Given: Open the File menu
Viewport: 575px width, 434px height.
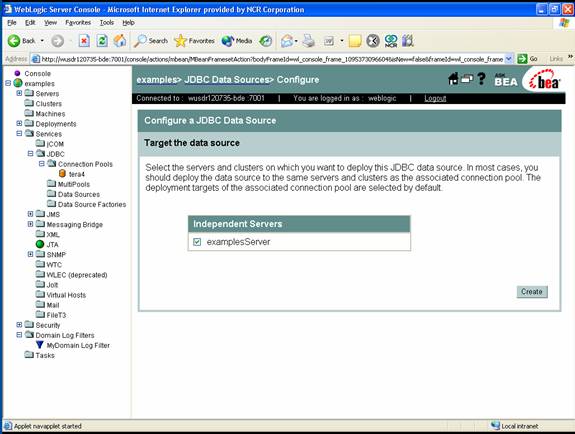Looking at the screenshot, I should (x=12, y=23).
